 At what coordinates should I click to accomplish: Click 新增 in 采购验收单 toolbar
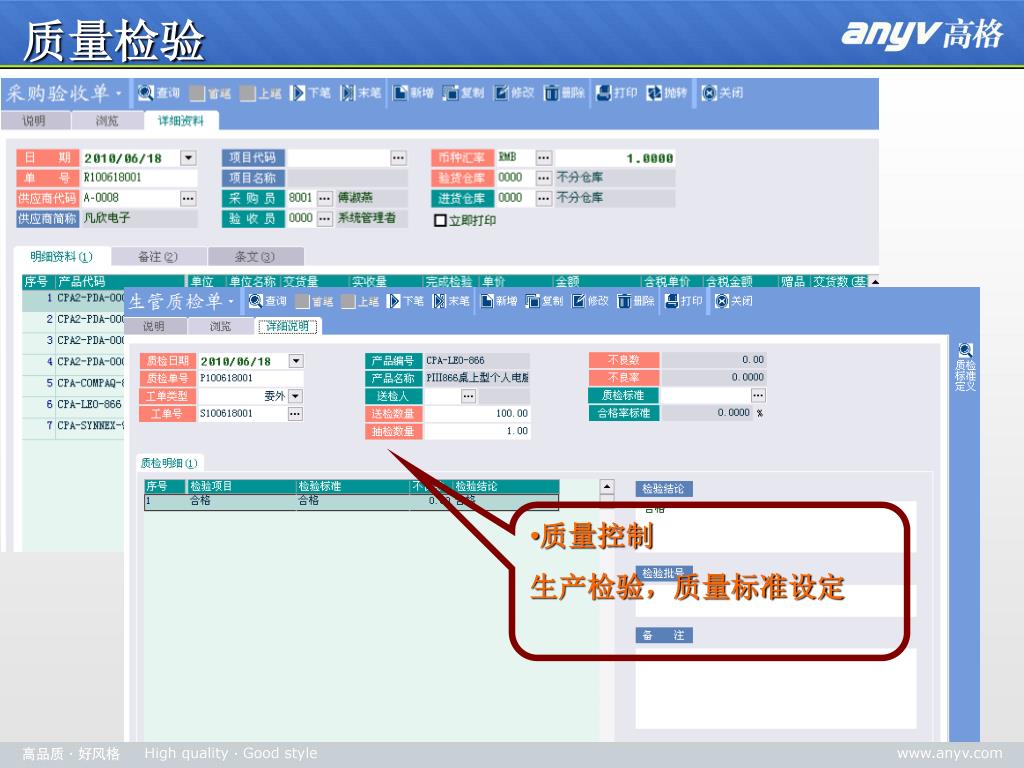click(413, 93)
